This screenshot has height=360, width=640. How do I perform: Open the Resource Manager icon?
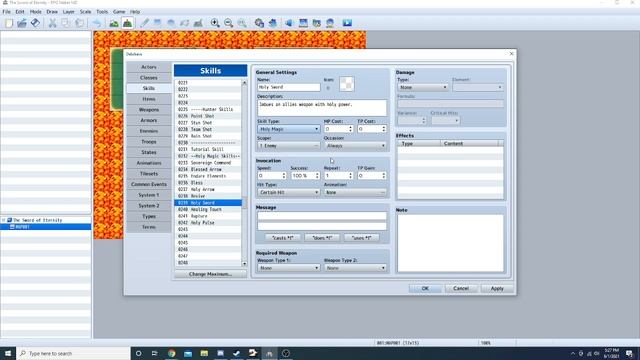coord(316,23)
